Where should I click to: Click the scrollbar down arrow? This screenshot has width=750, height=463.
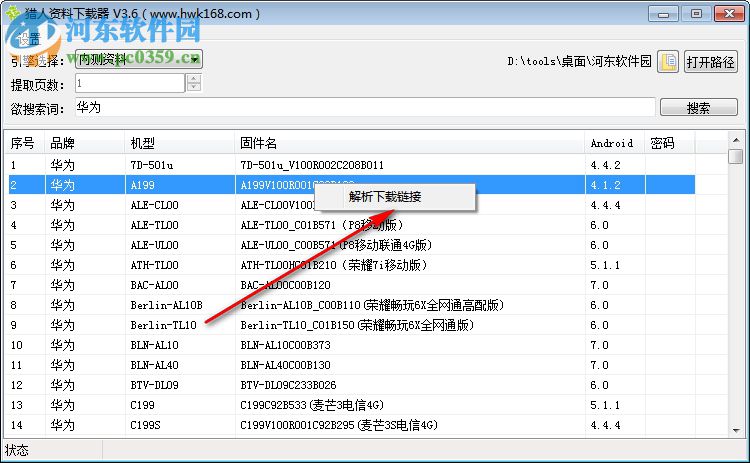point(736,430)
